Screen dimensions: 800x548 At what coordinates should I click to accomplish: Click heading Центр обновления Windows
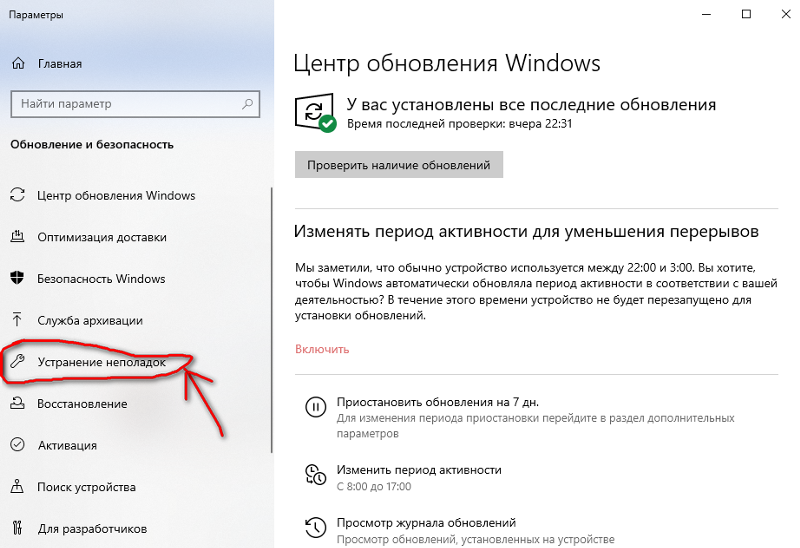point(447,63)
